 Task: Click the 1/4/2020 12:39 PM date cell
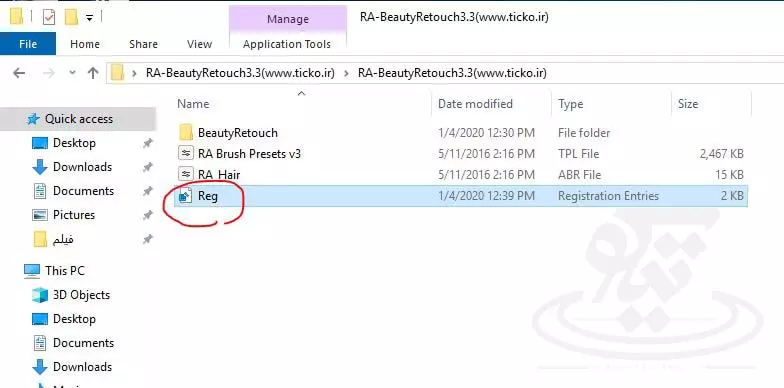[x=486, y=196]
